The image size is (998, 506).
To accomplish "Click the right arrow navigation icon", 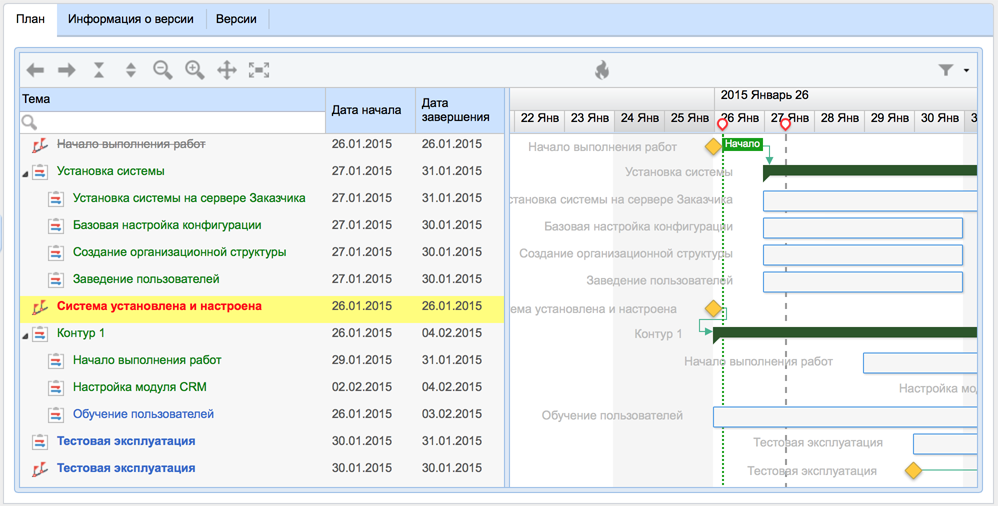I will coord(67,70).
